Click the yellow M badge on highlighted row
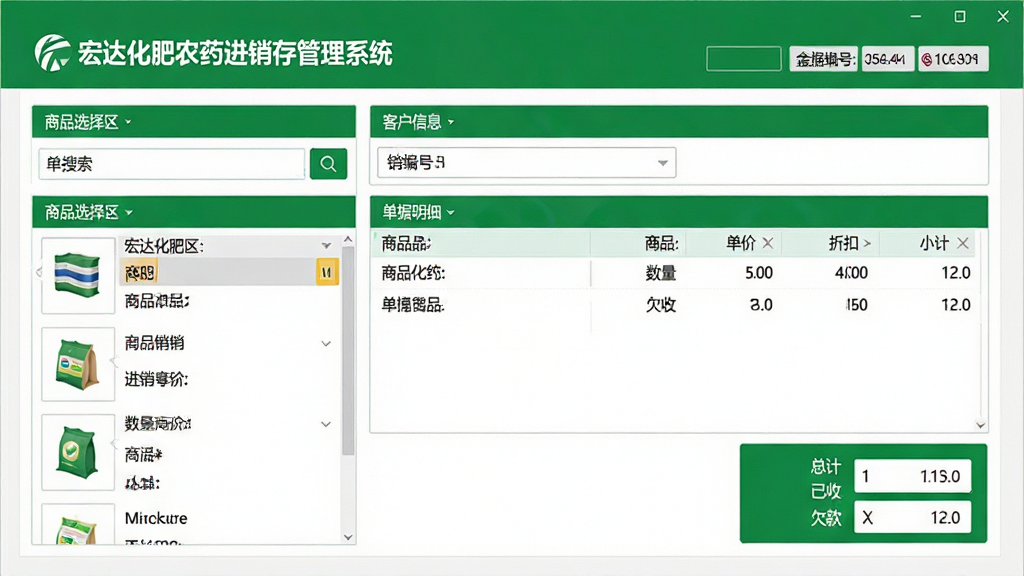 pyautogui.click(x=327, y=272)
